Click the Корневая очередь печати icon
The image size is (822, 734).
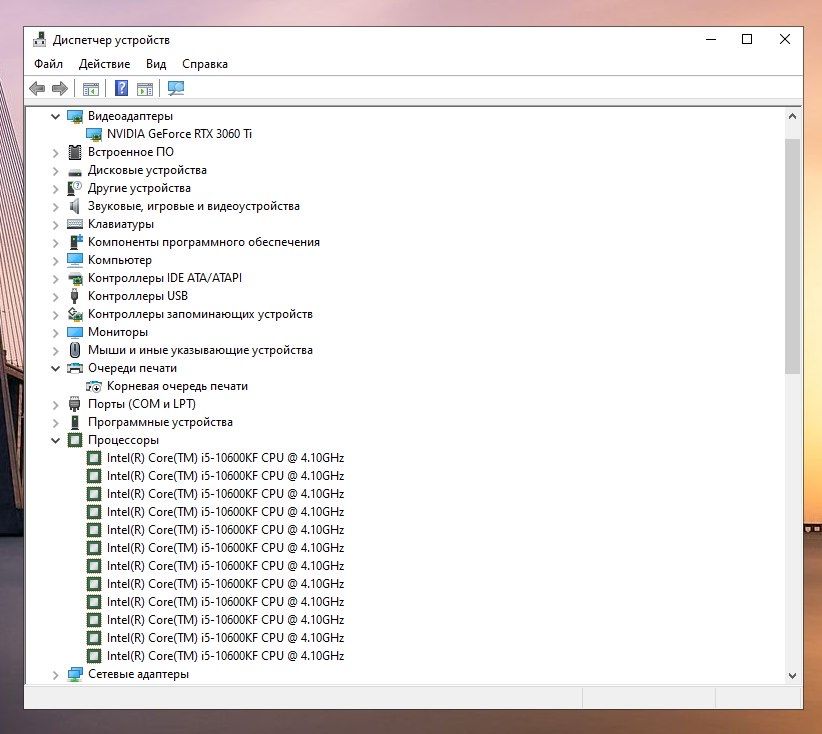(x=94, y=387)
